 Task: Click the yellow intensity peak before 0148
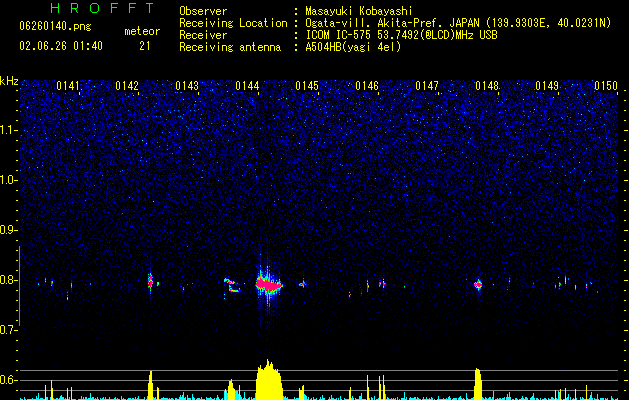(477, 384)
